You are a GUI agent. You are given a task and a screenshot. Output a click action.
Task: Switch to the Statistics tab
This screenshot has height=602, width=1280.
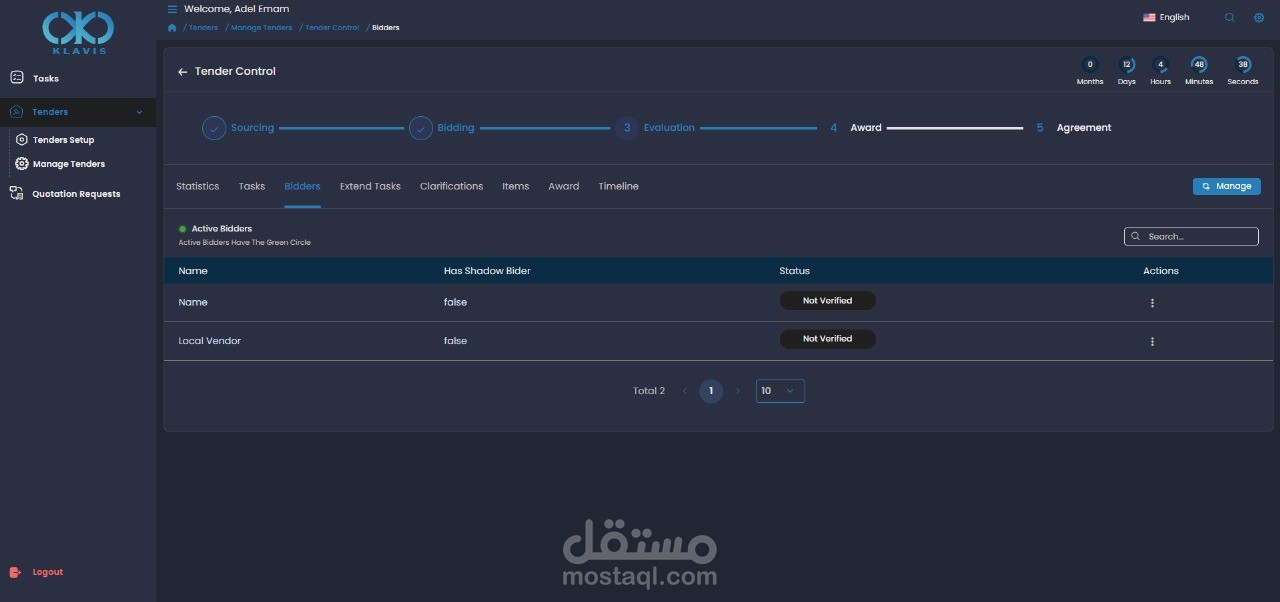(198, 186)
